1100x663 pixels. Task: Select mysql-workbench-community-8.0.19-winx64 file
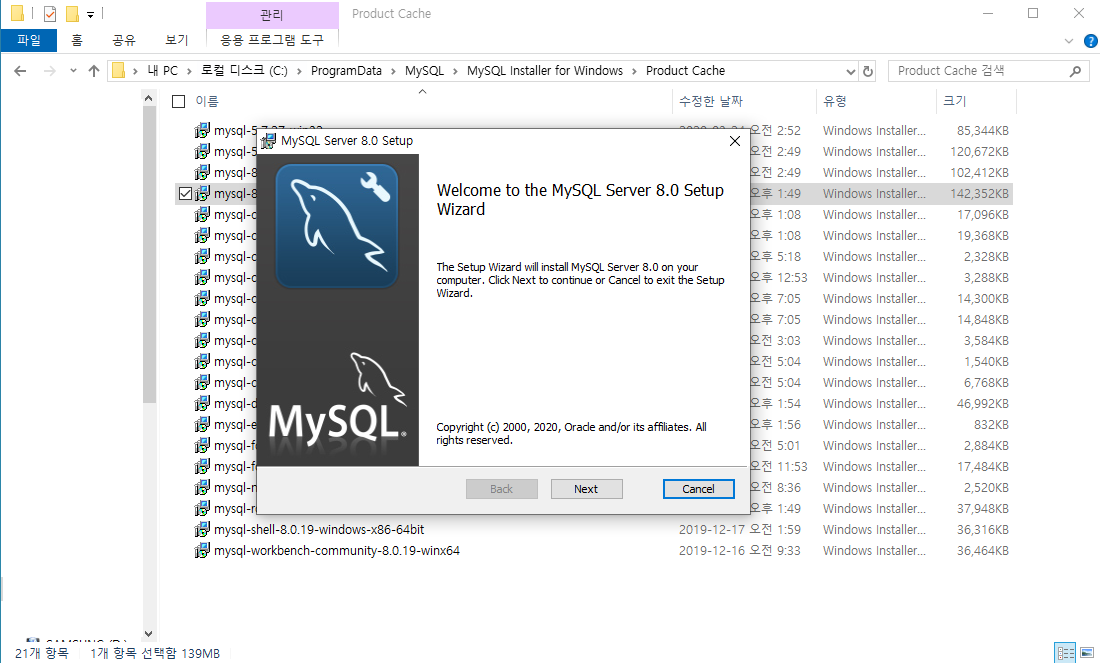pos(337,551)
